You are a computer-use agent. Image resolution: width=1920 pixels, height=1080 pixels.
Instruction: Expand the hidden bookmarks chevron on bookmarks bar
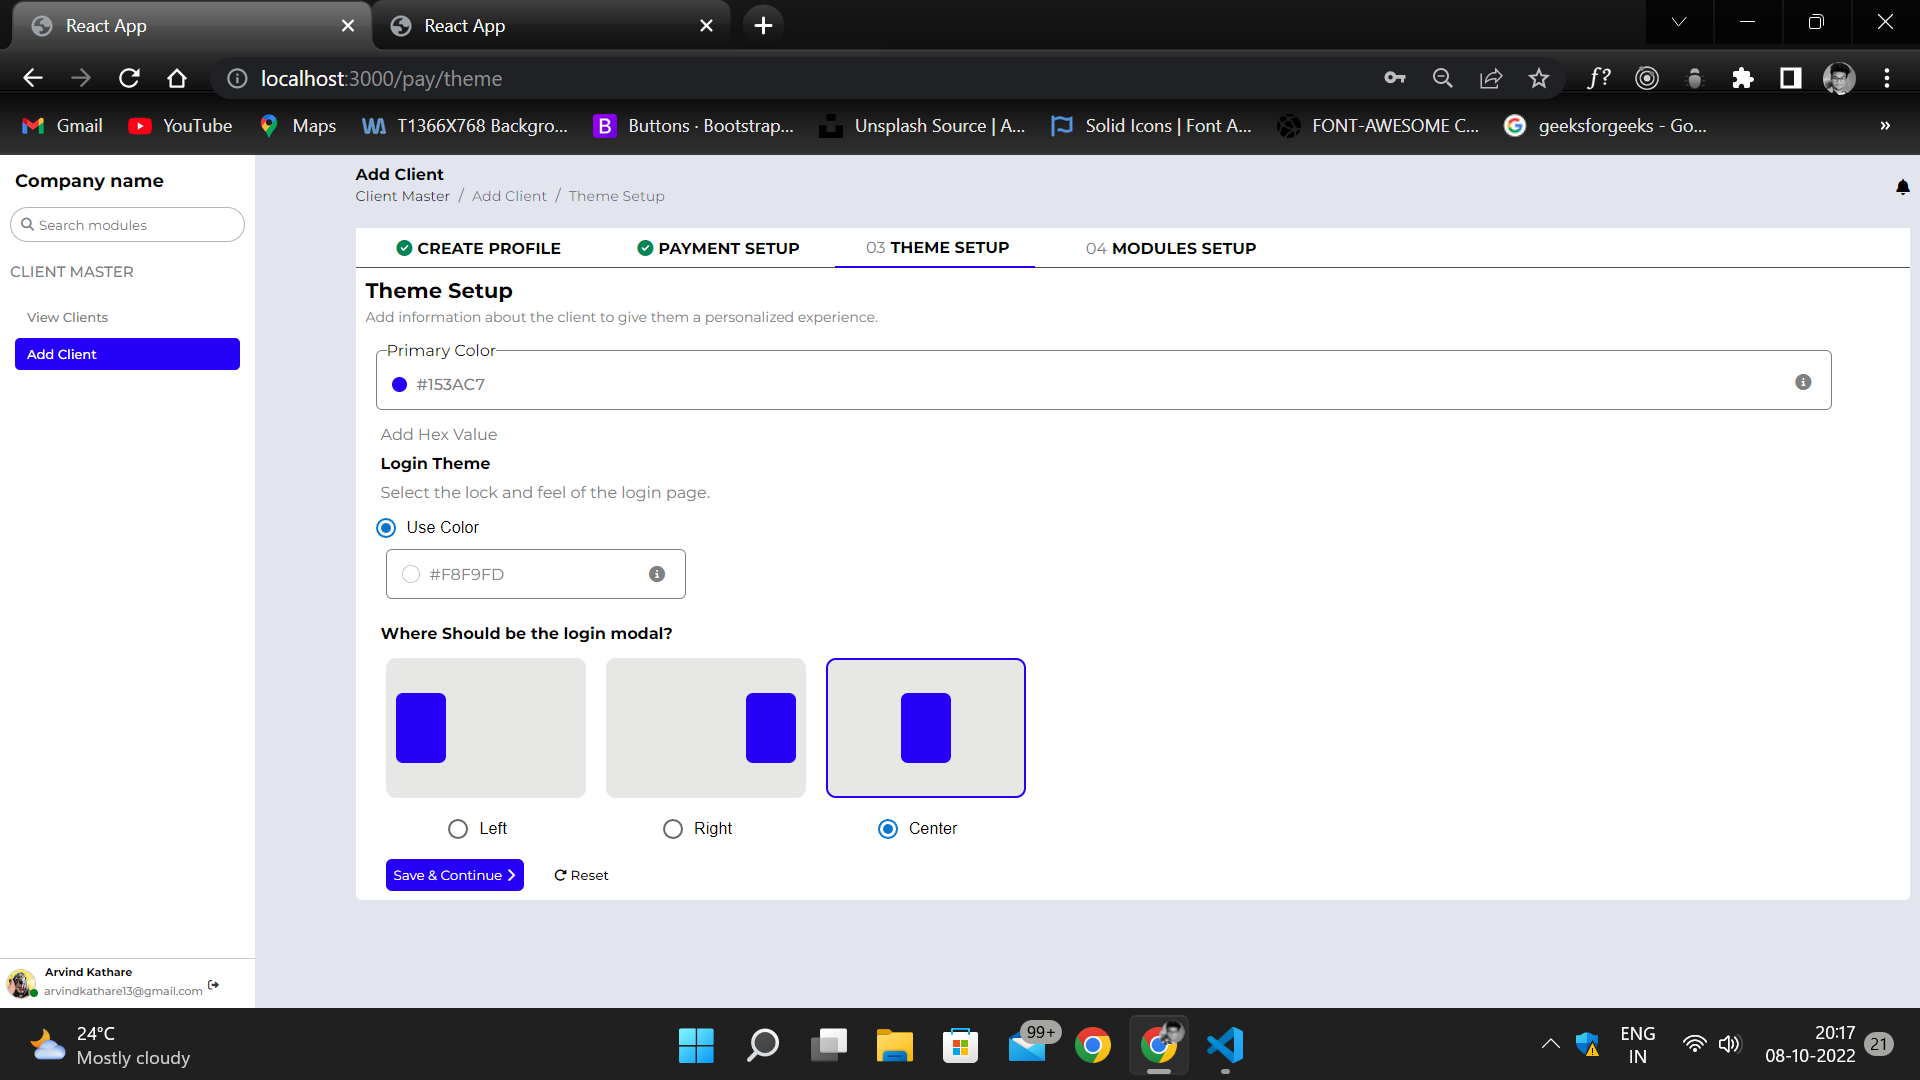click(1884, 125)
